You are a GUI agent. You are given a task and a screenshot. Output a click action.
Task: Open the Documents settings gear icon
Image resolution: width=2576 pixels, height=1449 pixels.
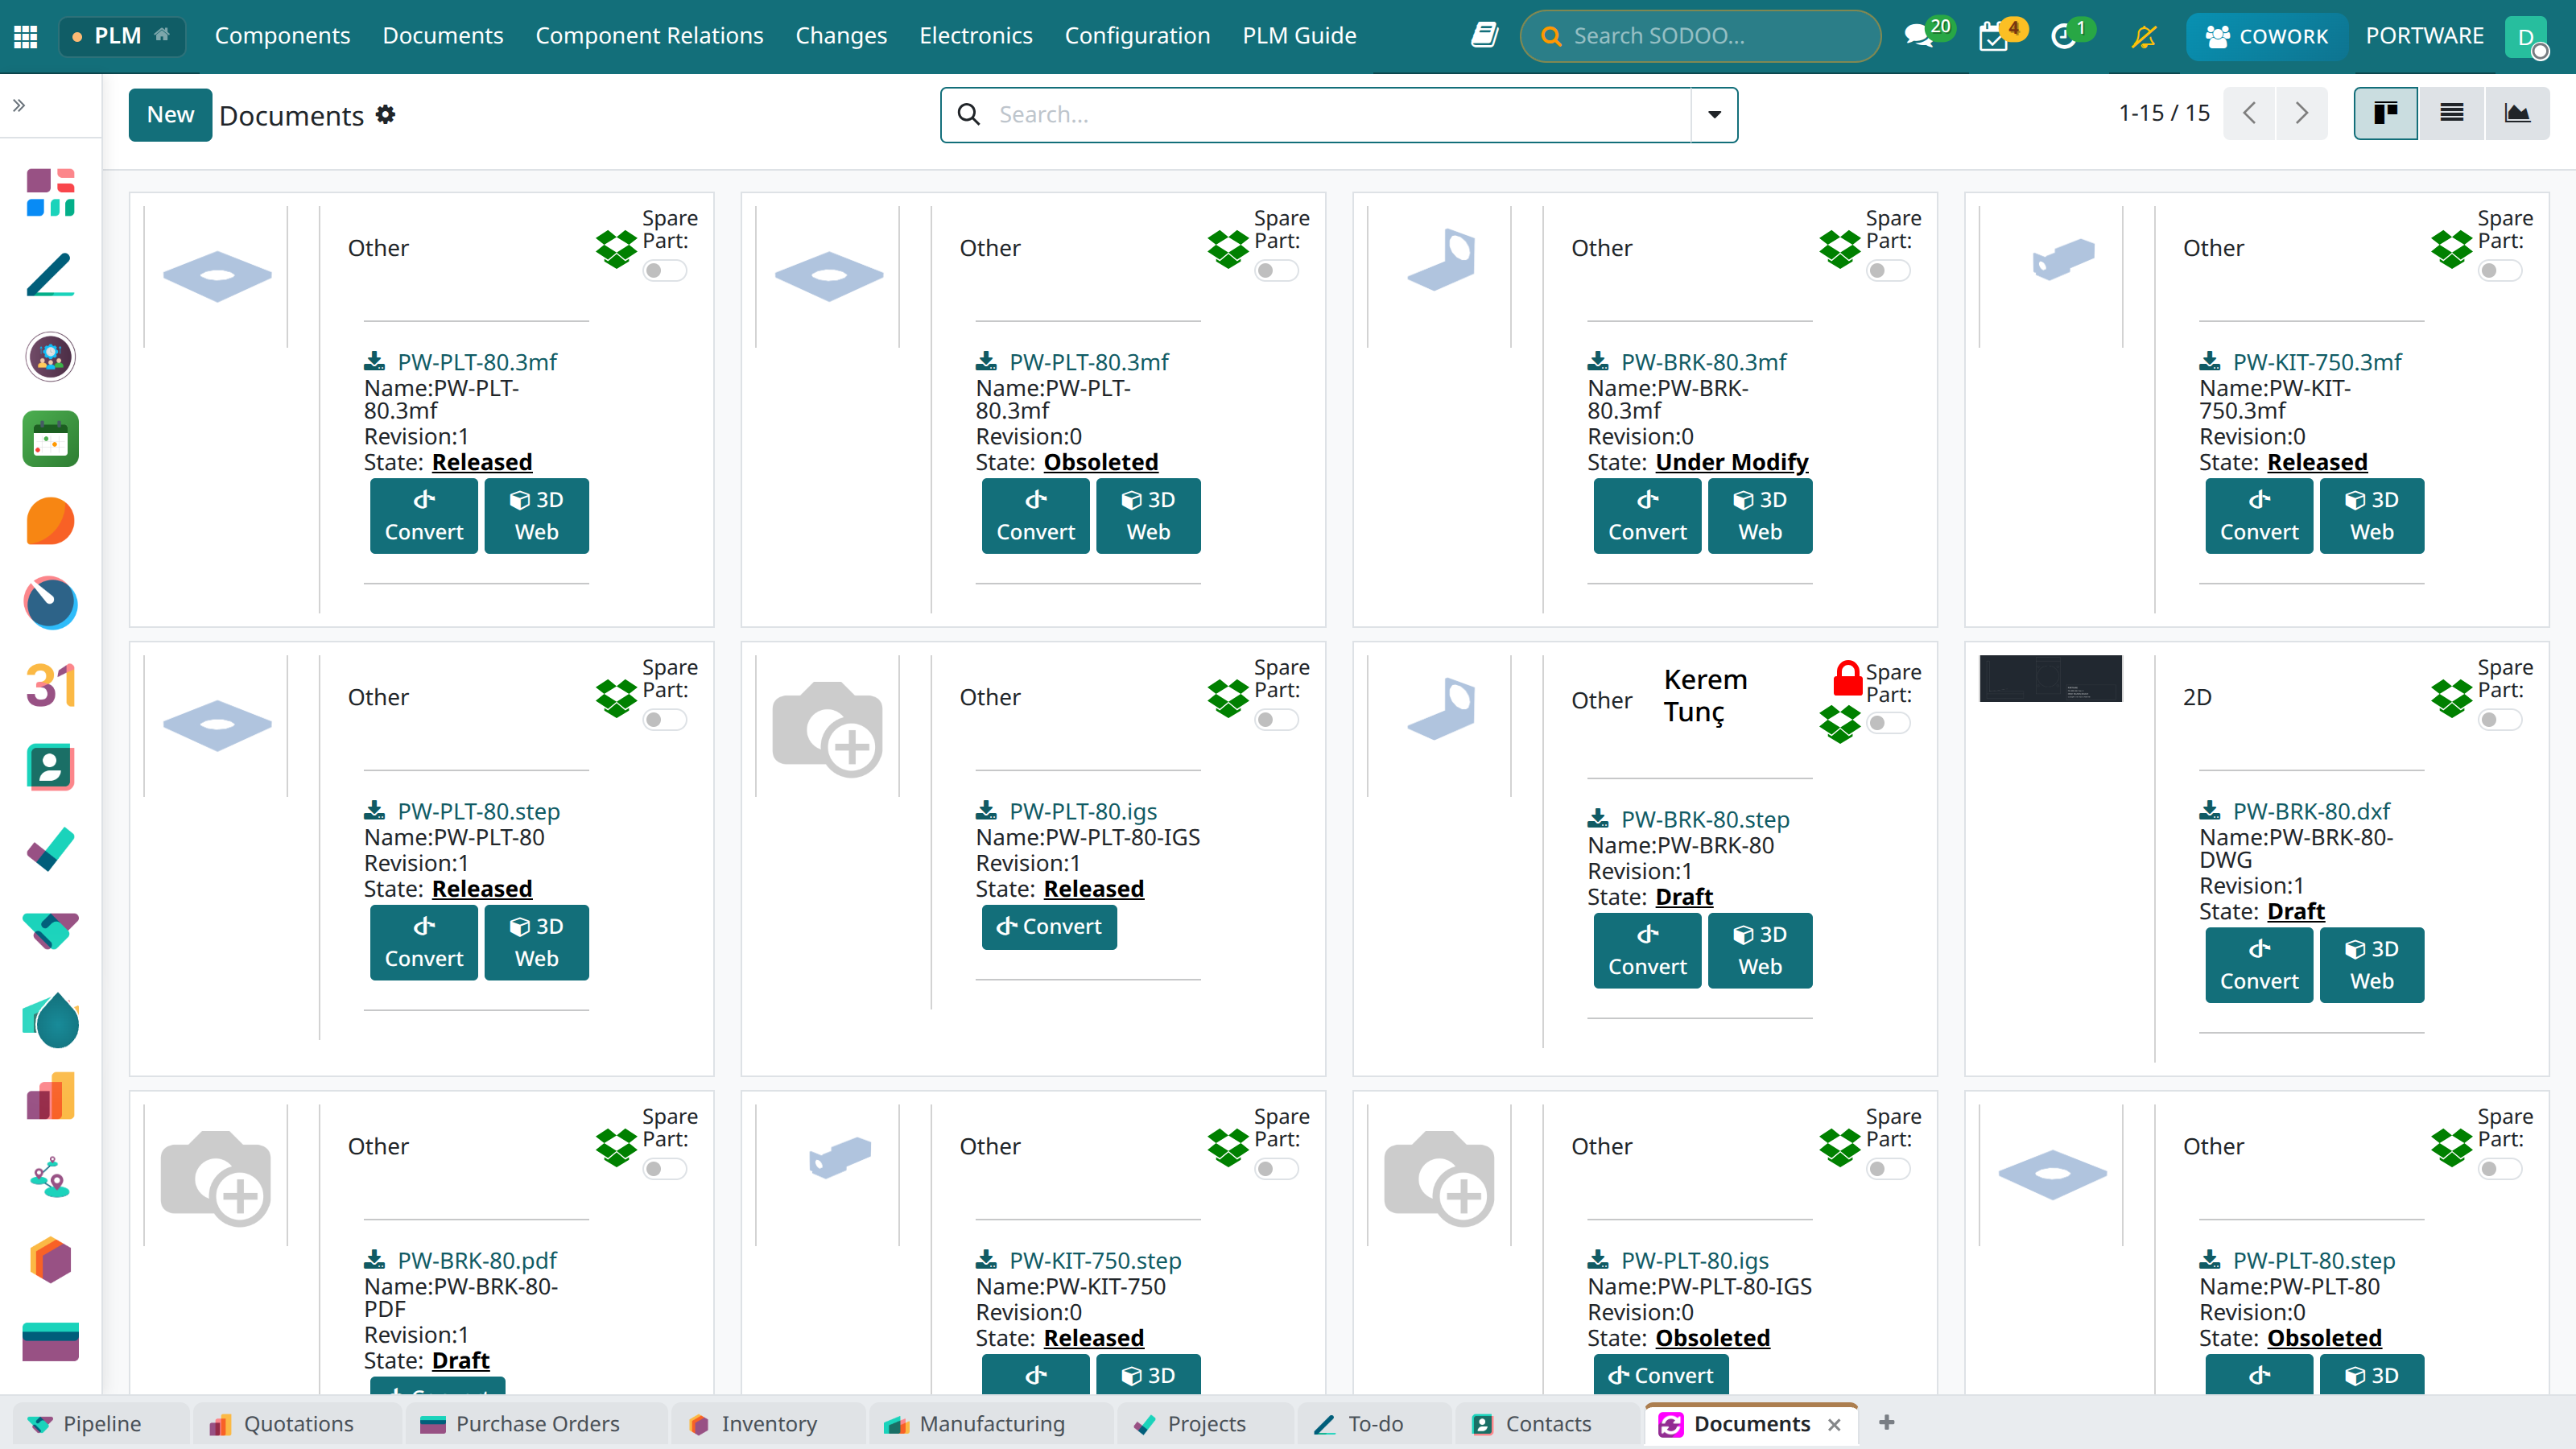pos(385,115)
